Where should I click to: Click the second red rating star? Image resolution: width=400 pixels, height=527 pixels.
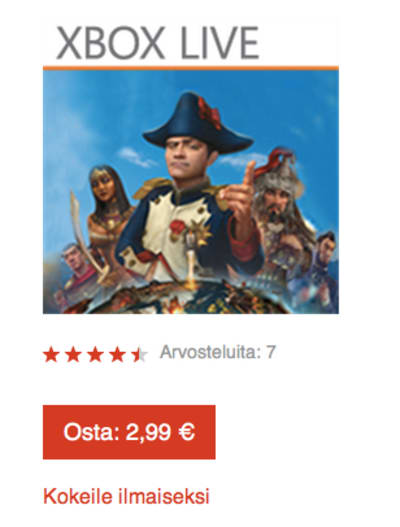(73, 355)
